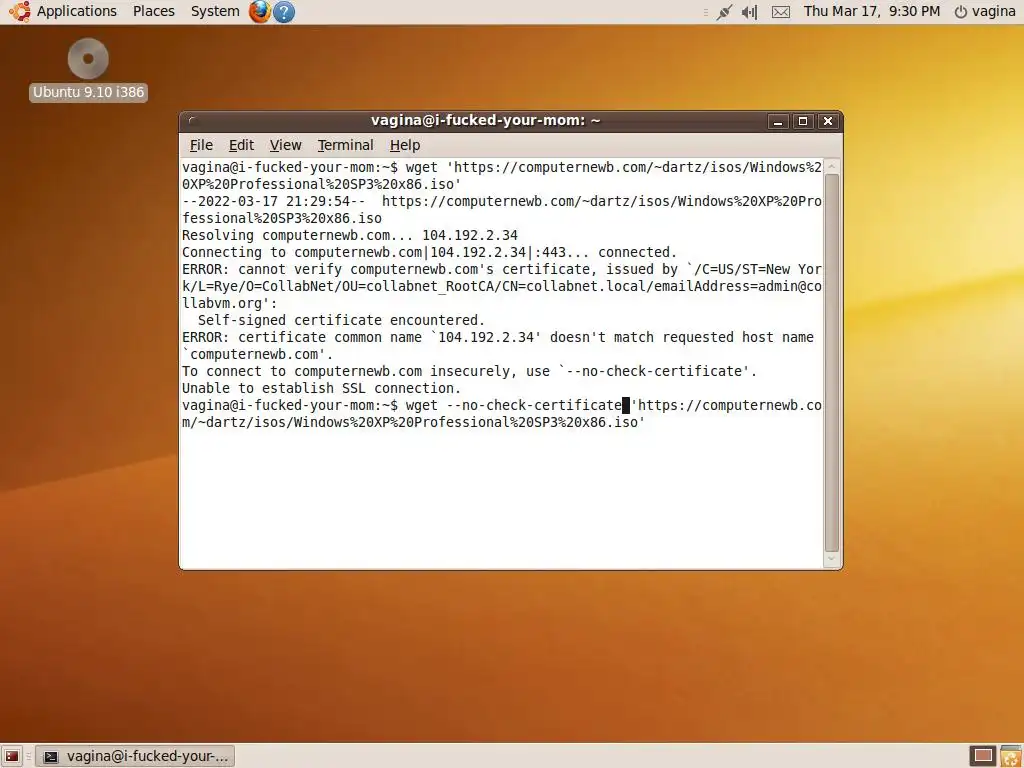
Task: Click 'Unable to establish SSL connection.' text
Action: click(321, 388)
